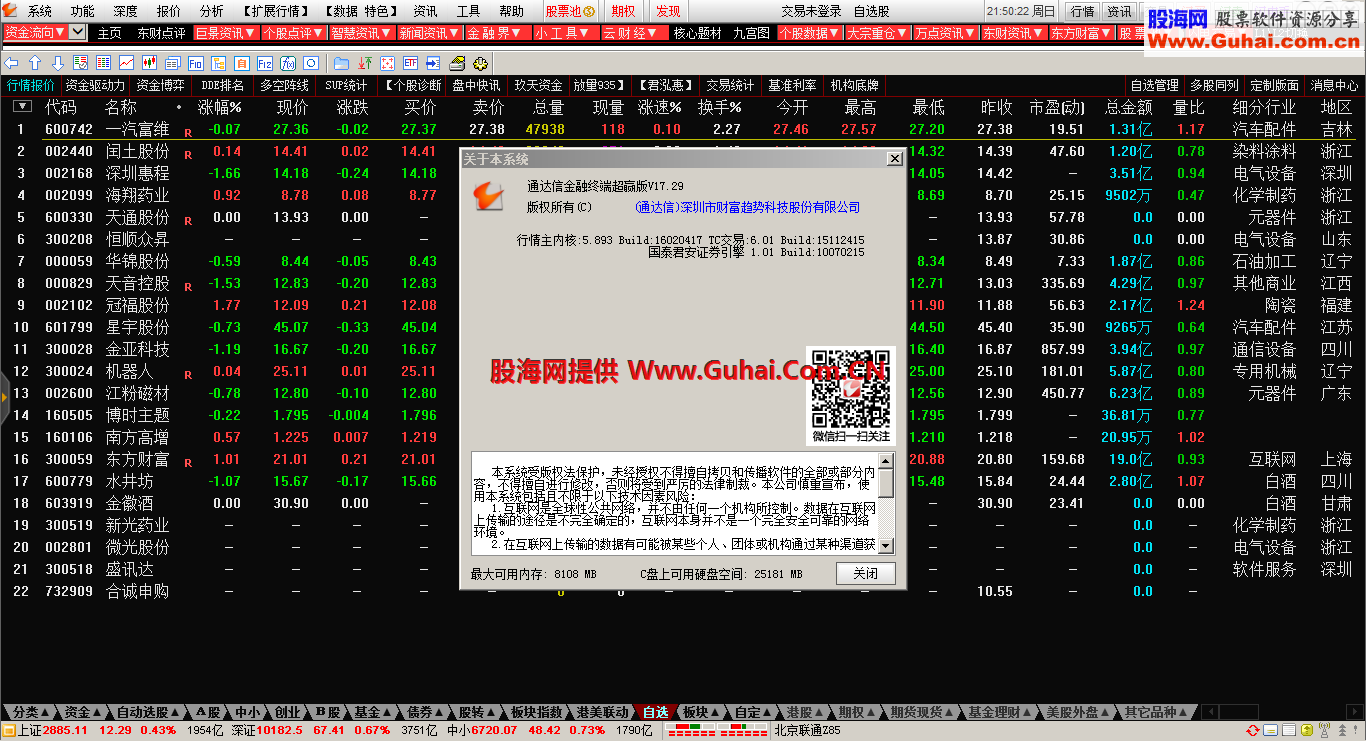Open the quote list with checkmark icon

click(81, 62)
